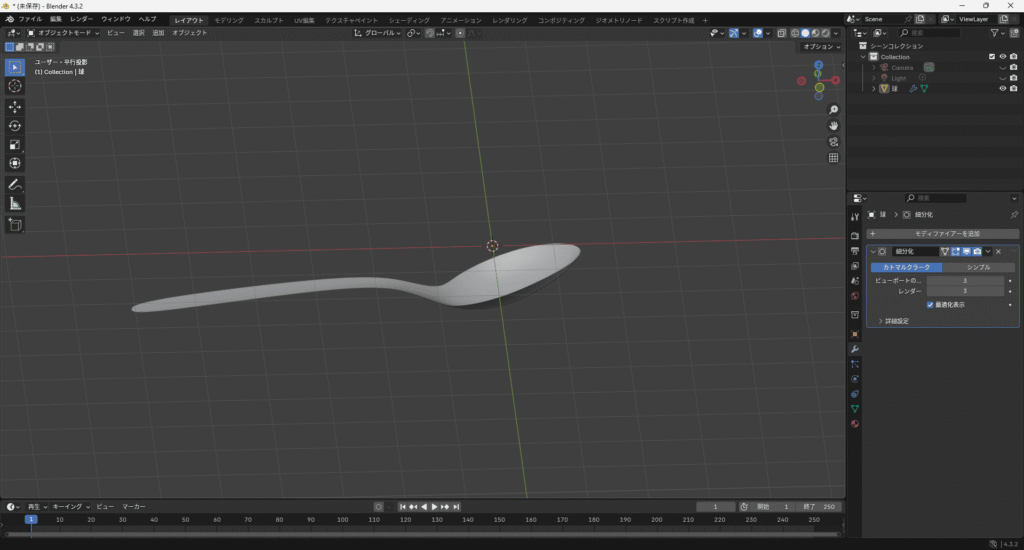Select the Rotate tool

(15, 125)
